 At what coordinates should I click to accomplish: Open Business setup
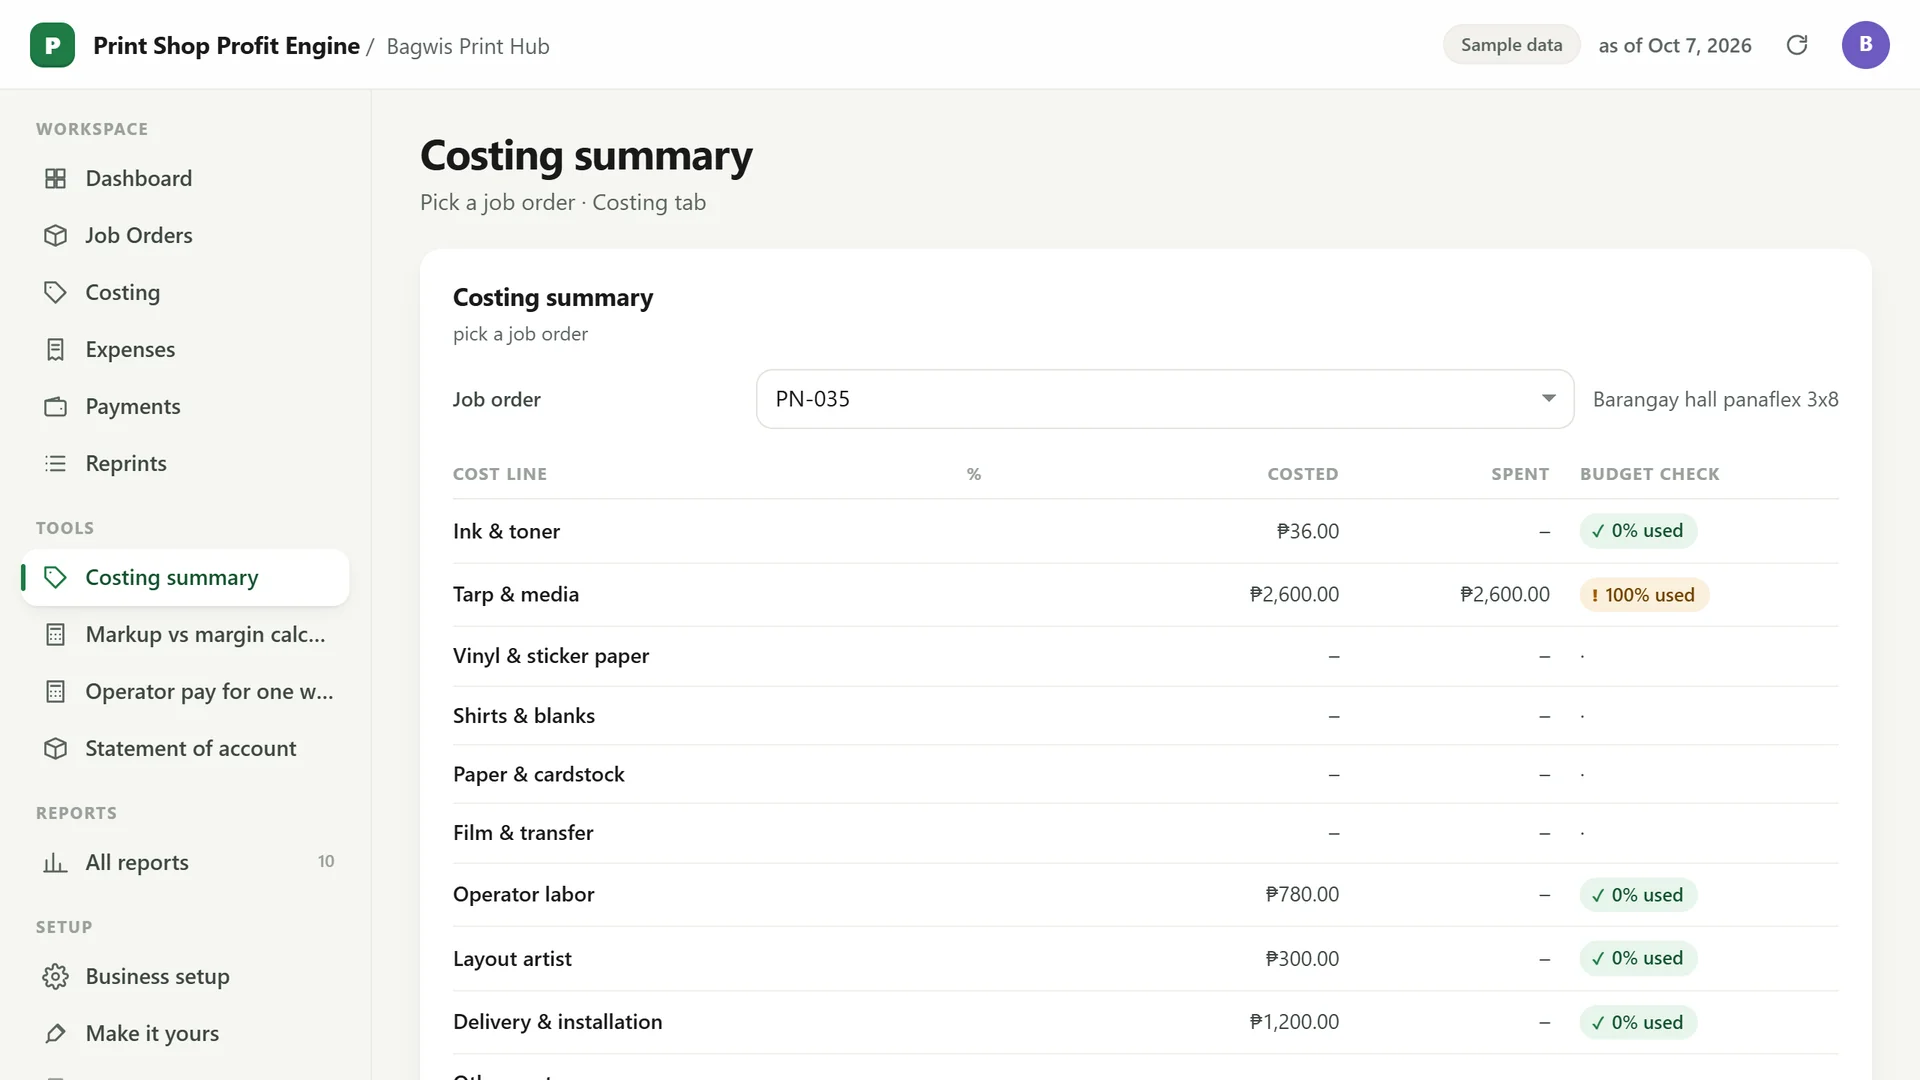click(x=185, y=976)
